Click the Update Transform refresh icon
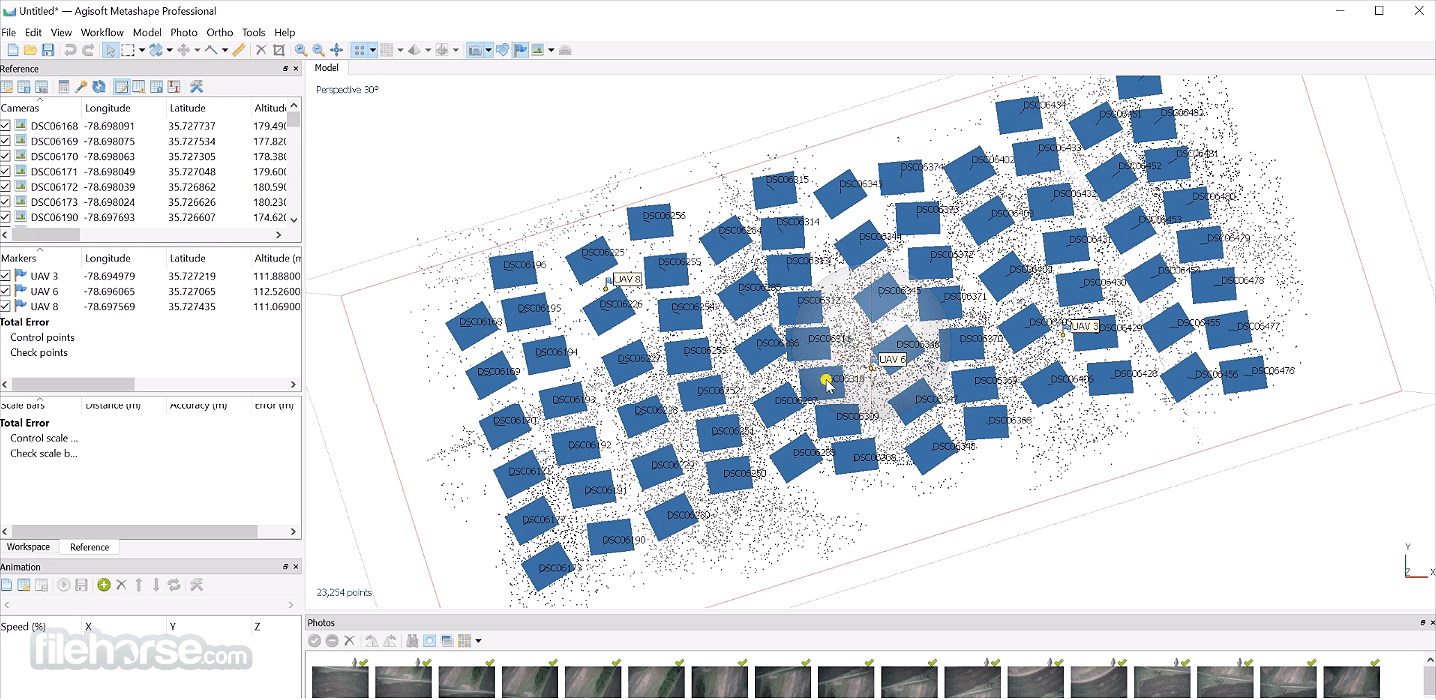1436x700 pixels. (x=99, y=87)
